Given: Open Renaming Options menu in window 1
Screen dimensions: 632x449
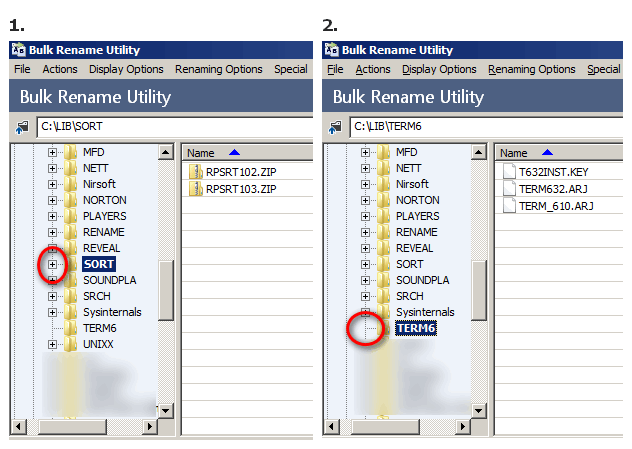Looking at the screenshot, I should (218, 69).
